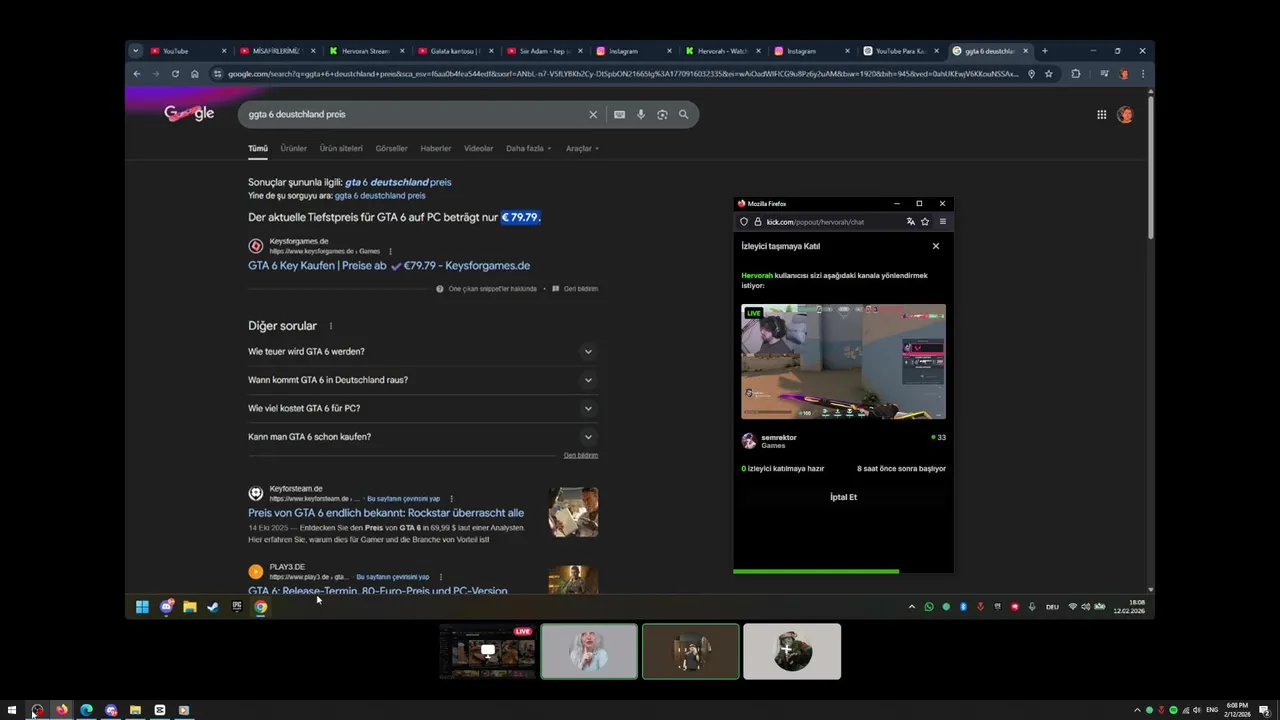
Task: Click the green countdown progress bar
Action: pyautogui.click(x=816, y=571)
